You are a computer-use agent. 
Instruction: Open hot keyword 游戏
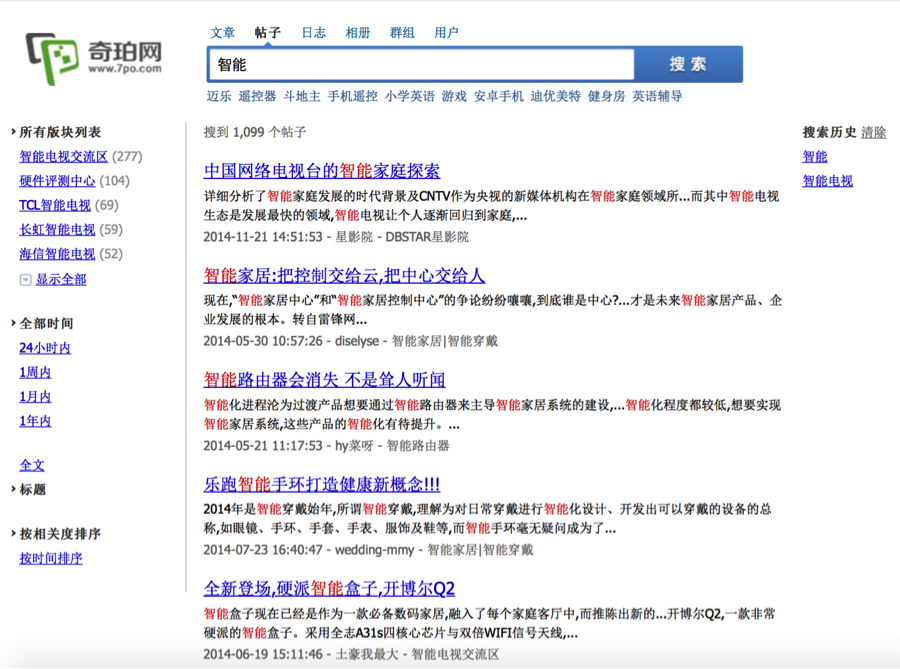click(454, 96)
